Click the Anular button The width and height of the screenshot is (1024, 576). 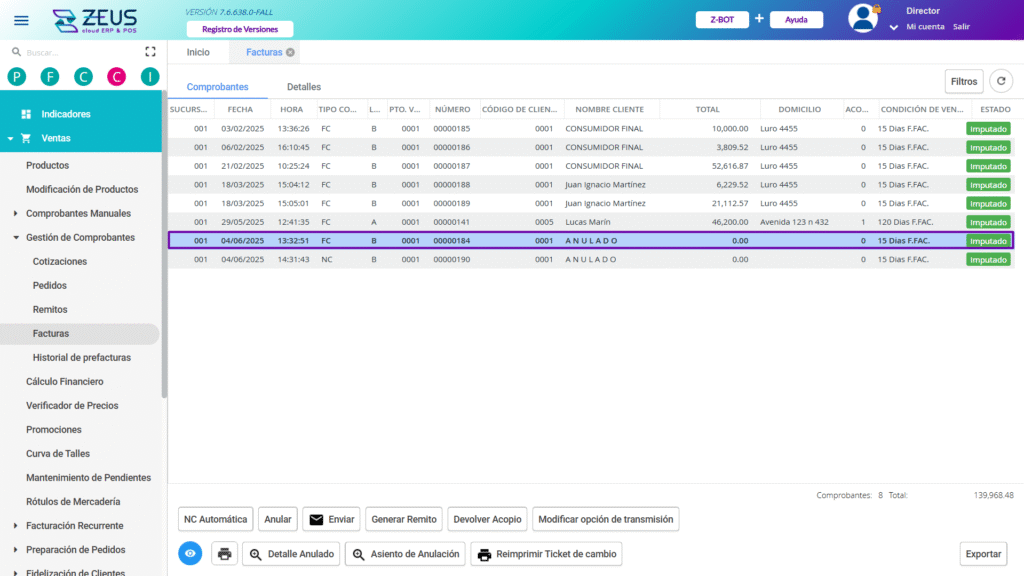point(278,519)
